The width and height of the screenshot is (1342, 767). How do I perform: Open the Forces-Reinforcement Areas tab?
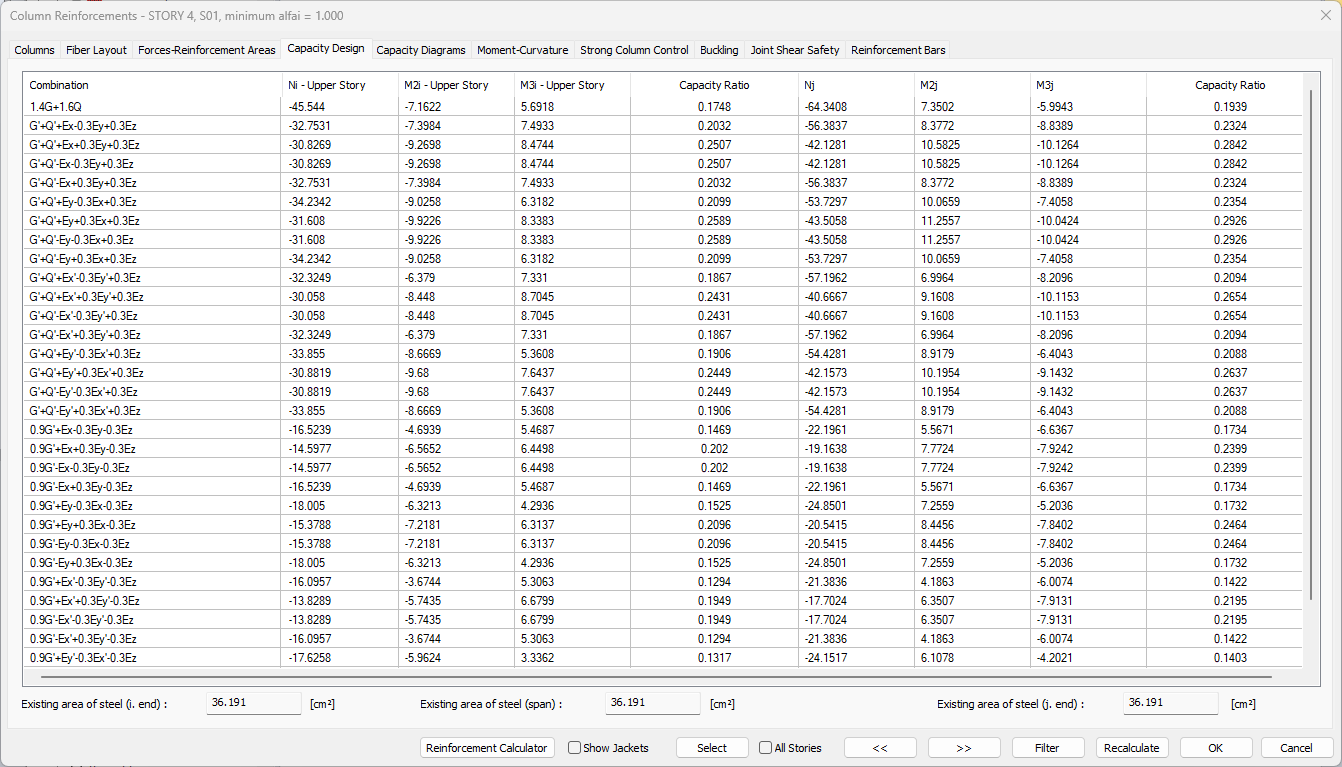[207, 50]
